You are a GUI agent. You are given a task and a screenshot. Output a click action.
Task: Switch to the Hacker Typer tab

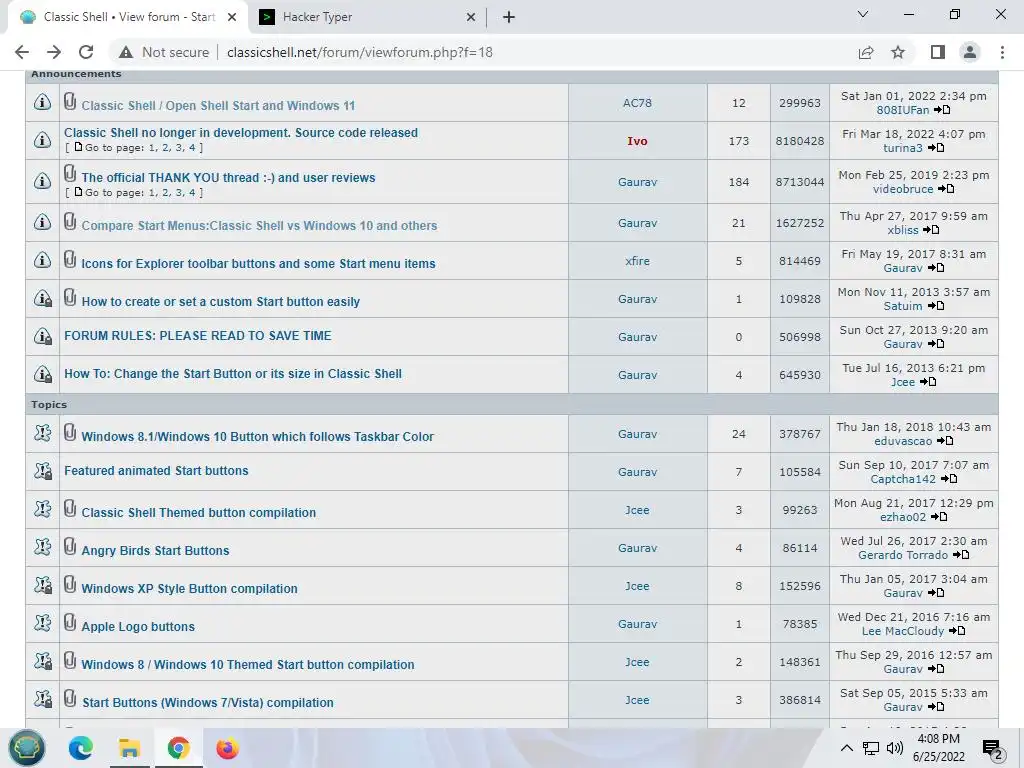(368, 17)
